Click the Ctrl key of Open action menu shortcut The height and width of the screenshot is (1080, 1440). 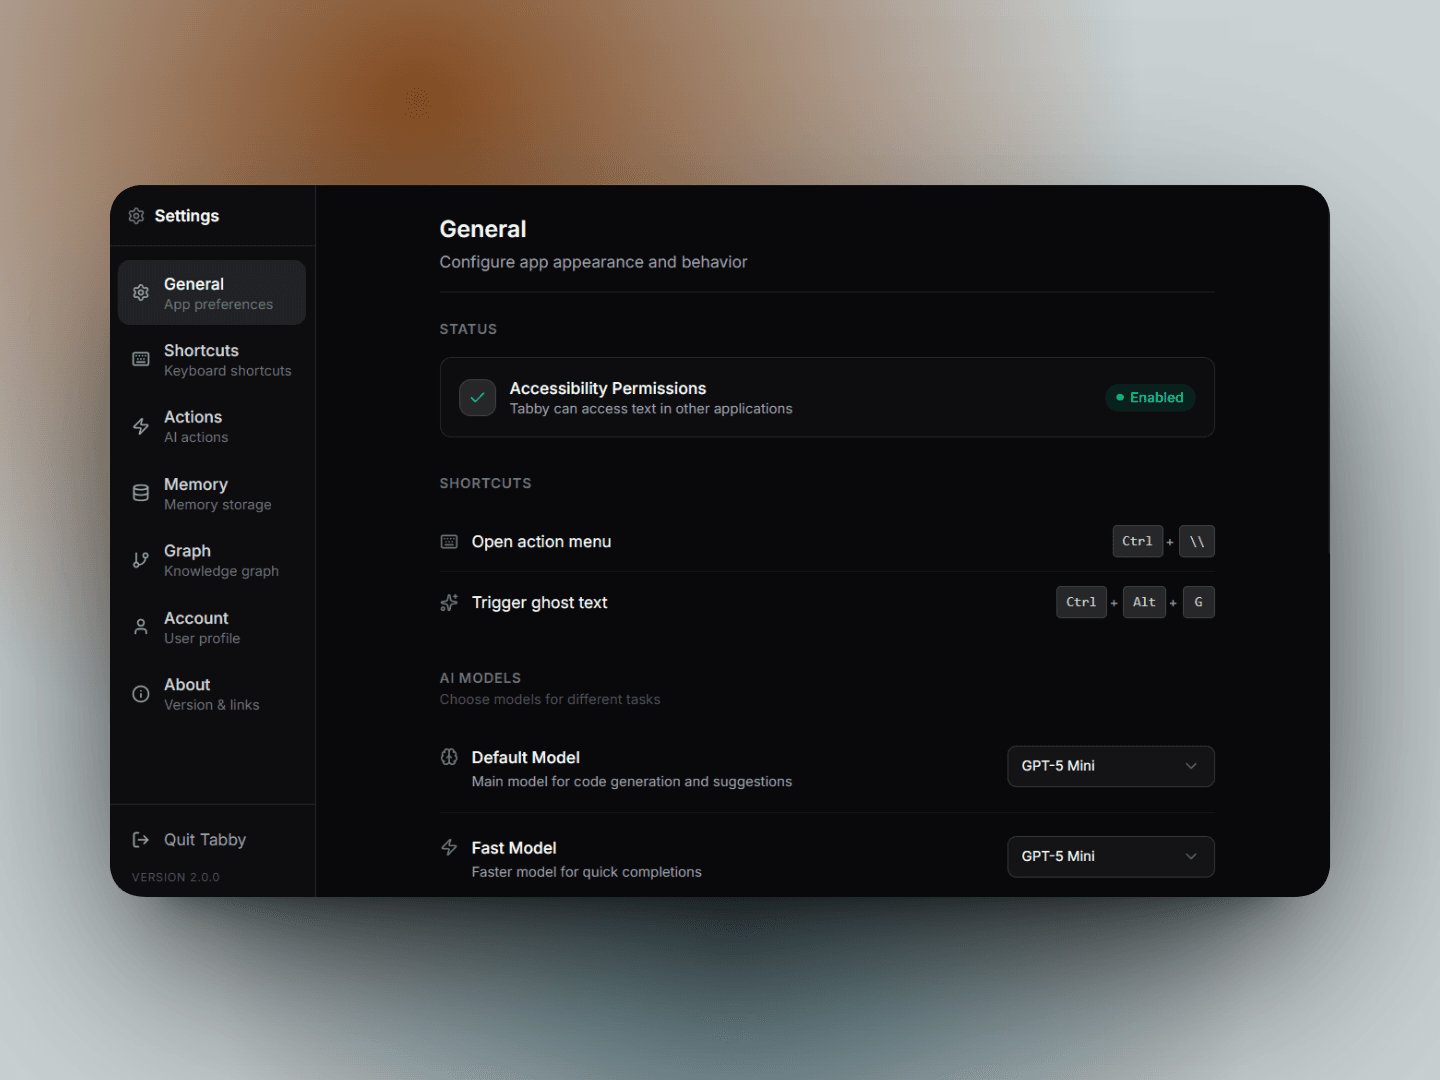coord(1137,541)
